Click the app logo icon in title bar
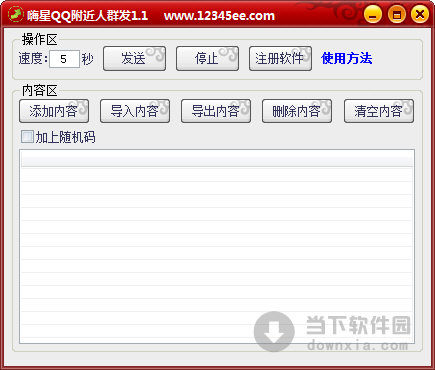Image resolution: width=435 pixels, height=370 pixels. click(x=16, y=15)
